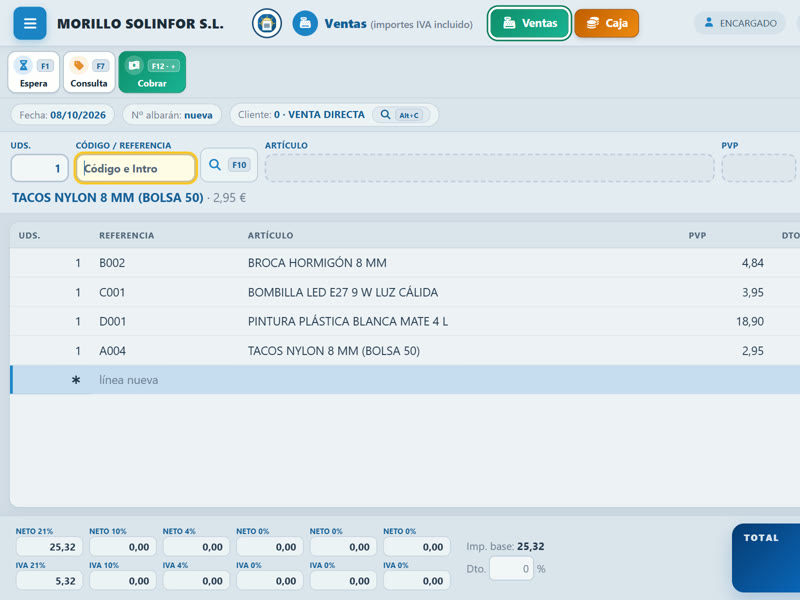Click the NETO 10% value field
The image size is (800, 600).
coord(122,547)
